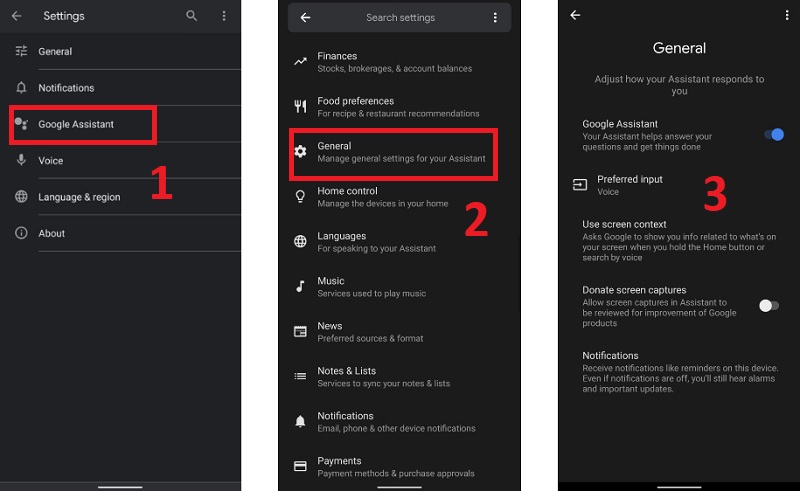Open News preferred sources & format
This screenshot has width=800, height=491.
click(370, 332)
